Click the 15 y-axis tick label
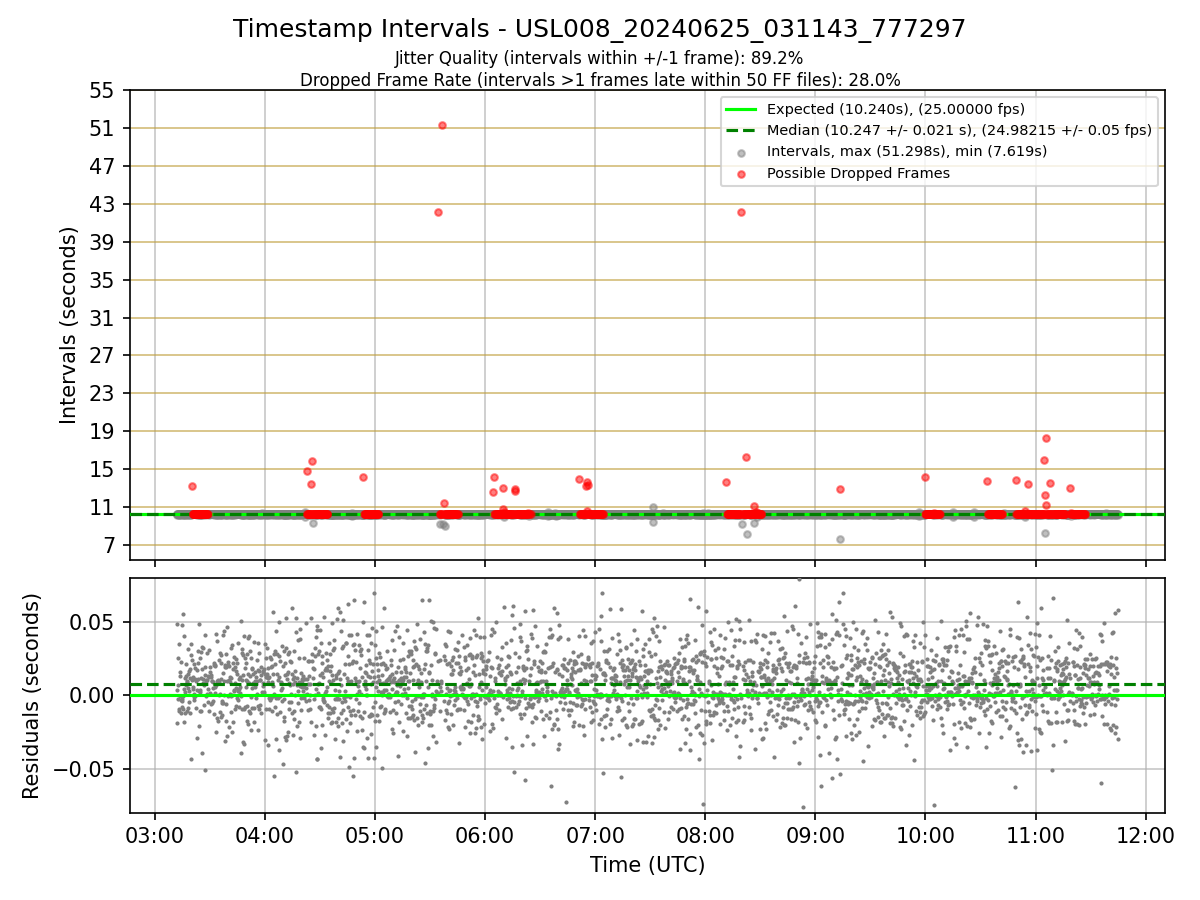Image resolution: width=1200 pixels, height=900 pixels. [x=103, y=469]
